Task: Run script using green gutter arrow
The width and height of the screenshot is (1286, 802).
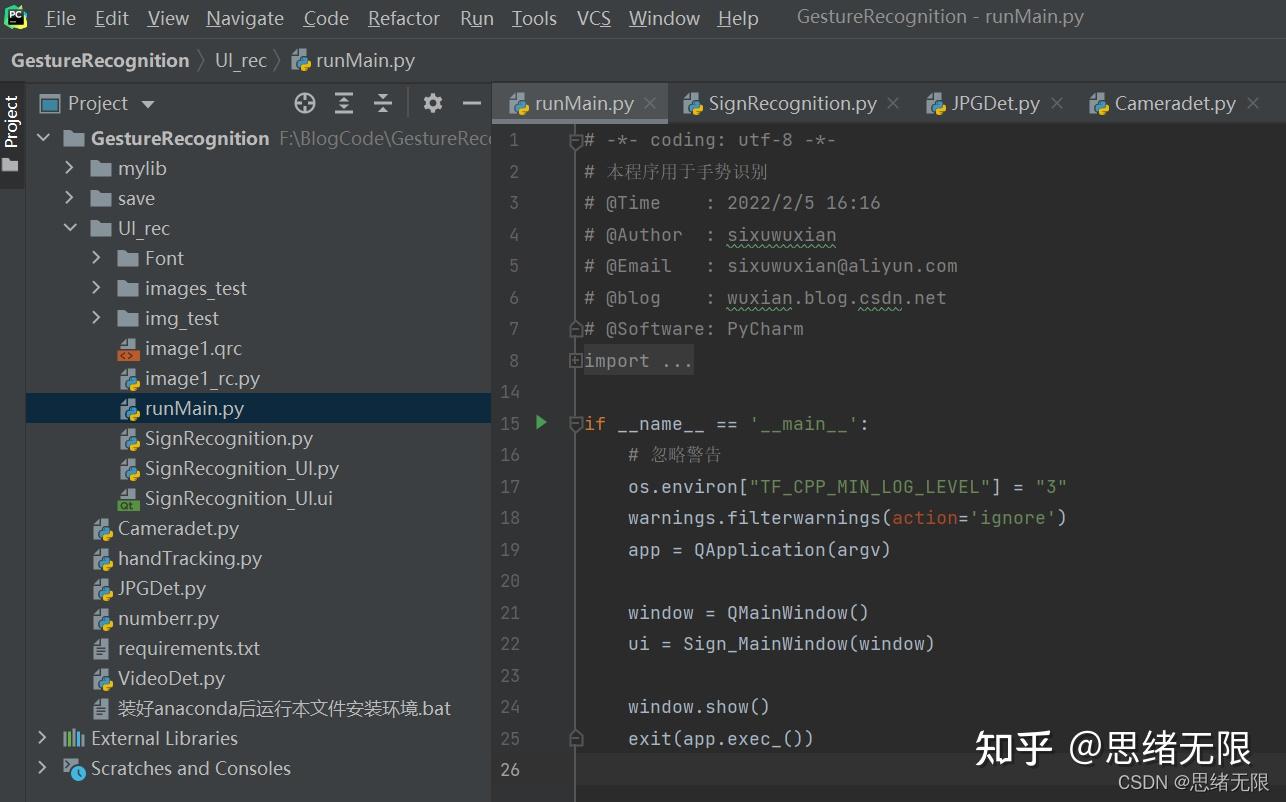Action: point(541,422)
